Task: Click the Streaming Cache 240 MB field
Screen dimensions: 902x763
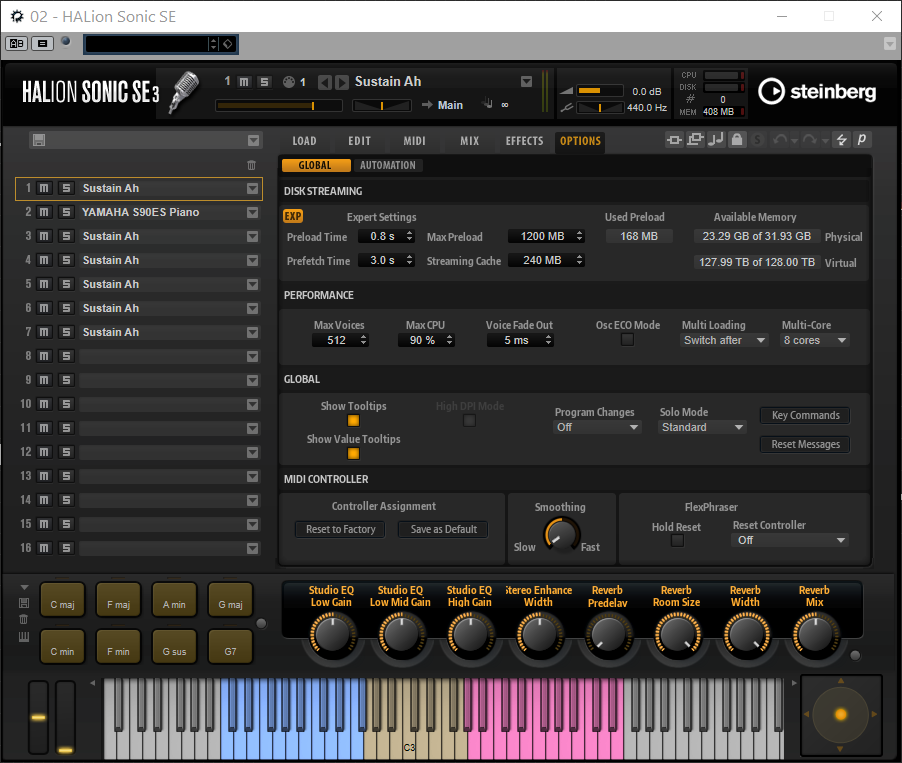Action: pos(546,260)
